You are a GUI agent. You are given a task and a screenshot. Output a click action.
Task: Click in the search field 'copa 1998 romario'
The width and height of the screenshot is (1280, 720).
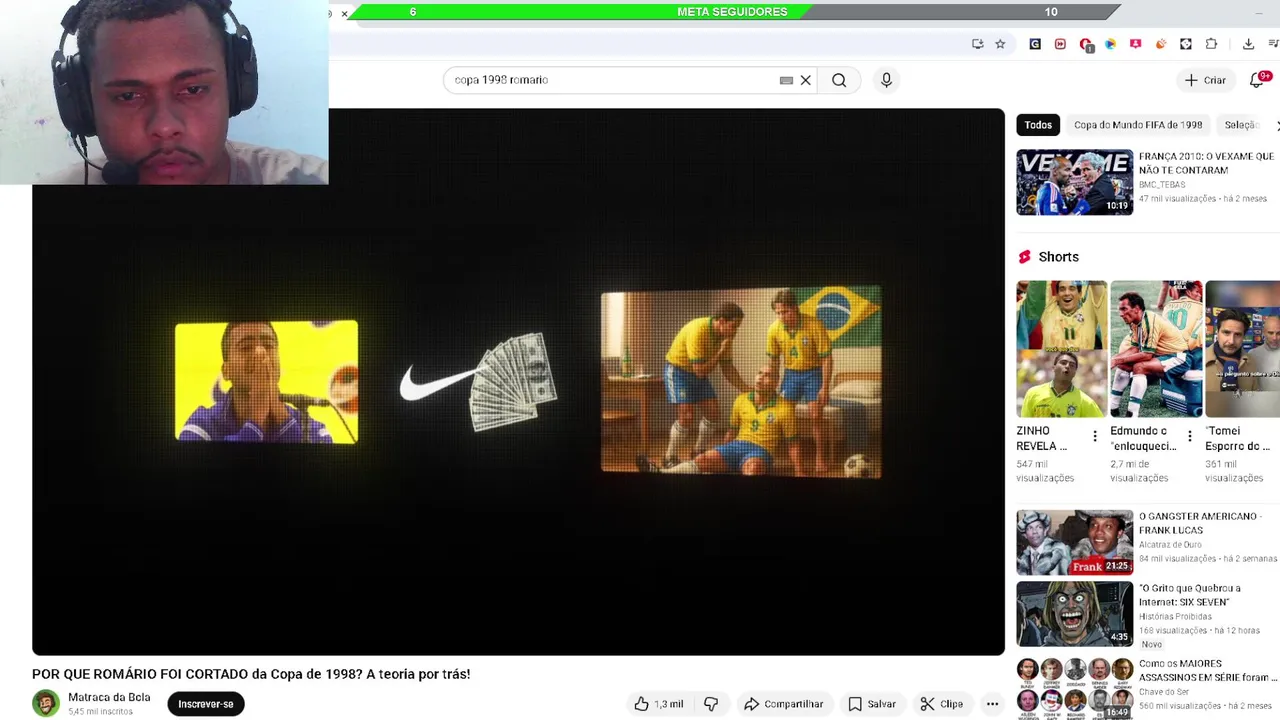[x=610, y=80]
